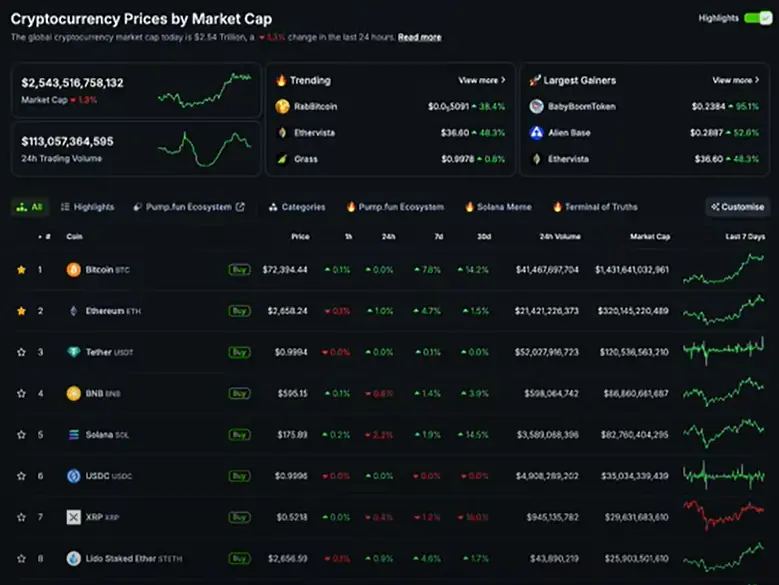The height and width of the screenshot is (585, 779).
Task: Click the XRP coin icon
Action: 74,517
